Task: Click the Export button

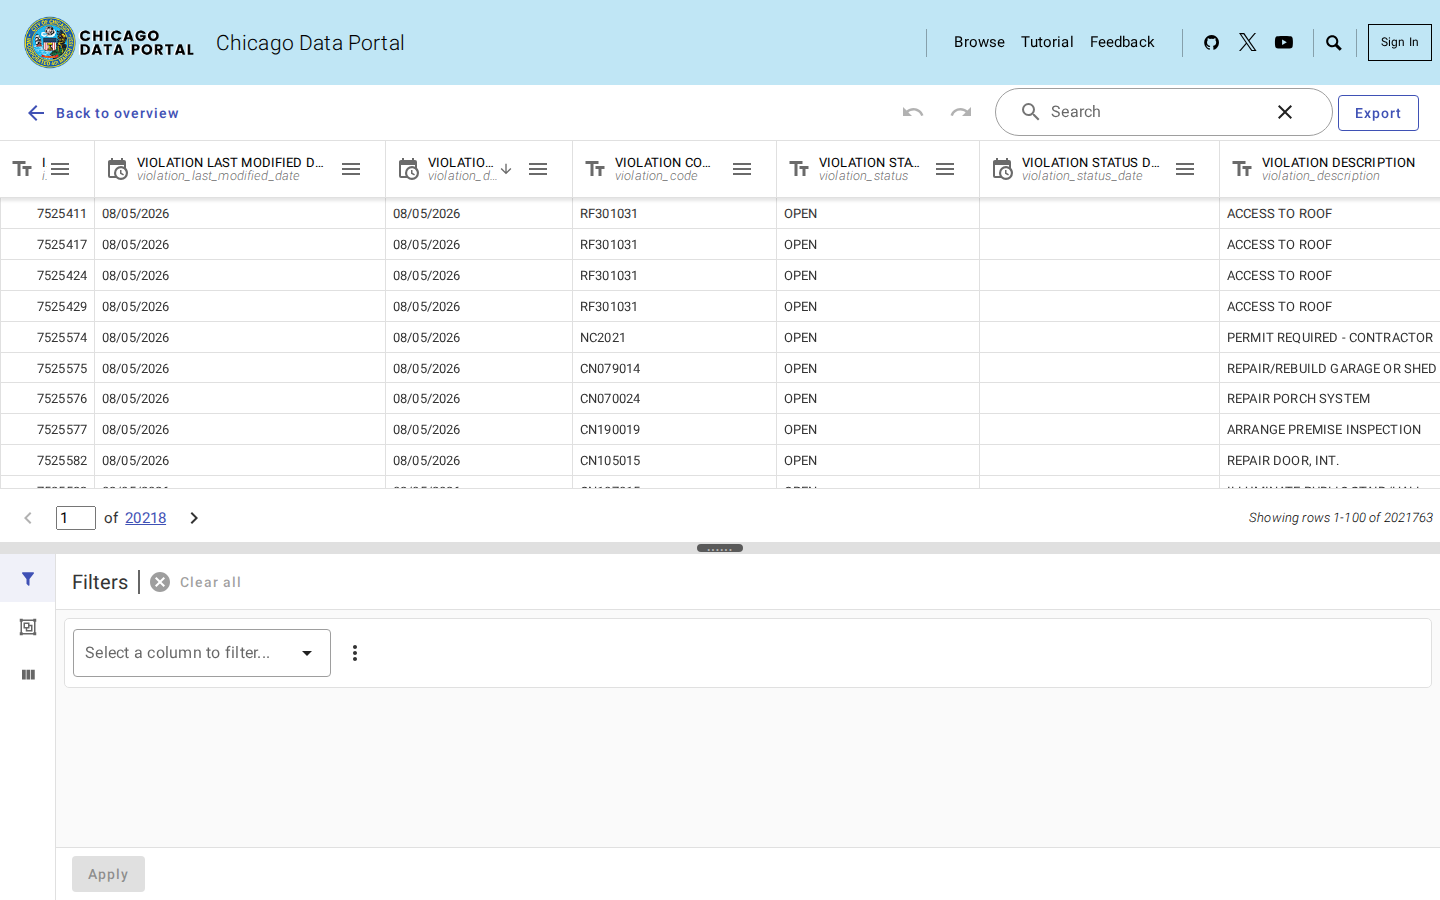Action: click(x=1378, y=113)
